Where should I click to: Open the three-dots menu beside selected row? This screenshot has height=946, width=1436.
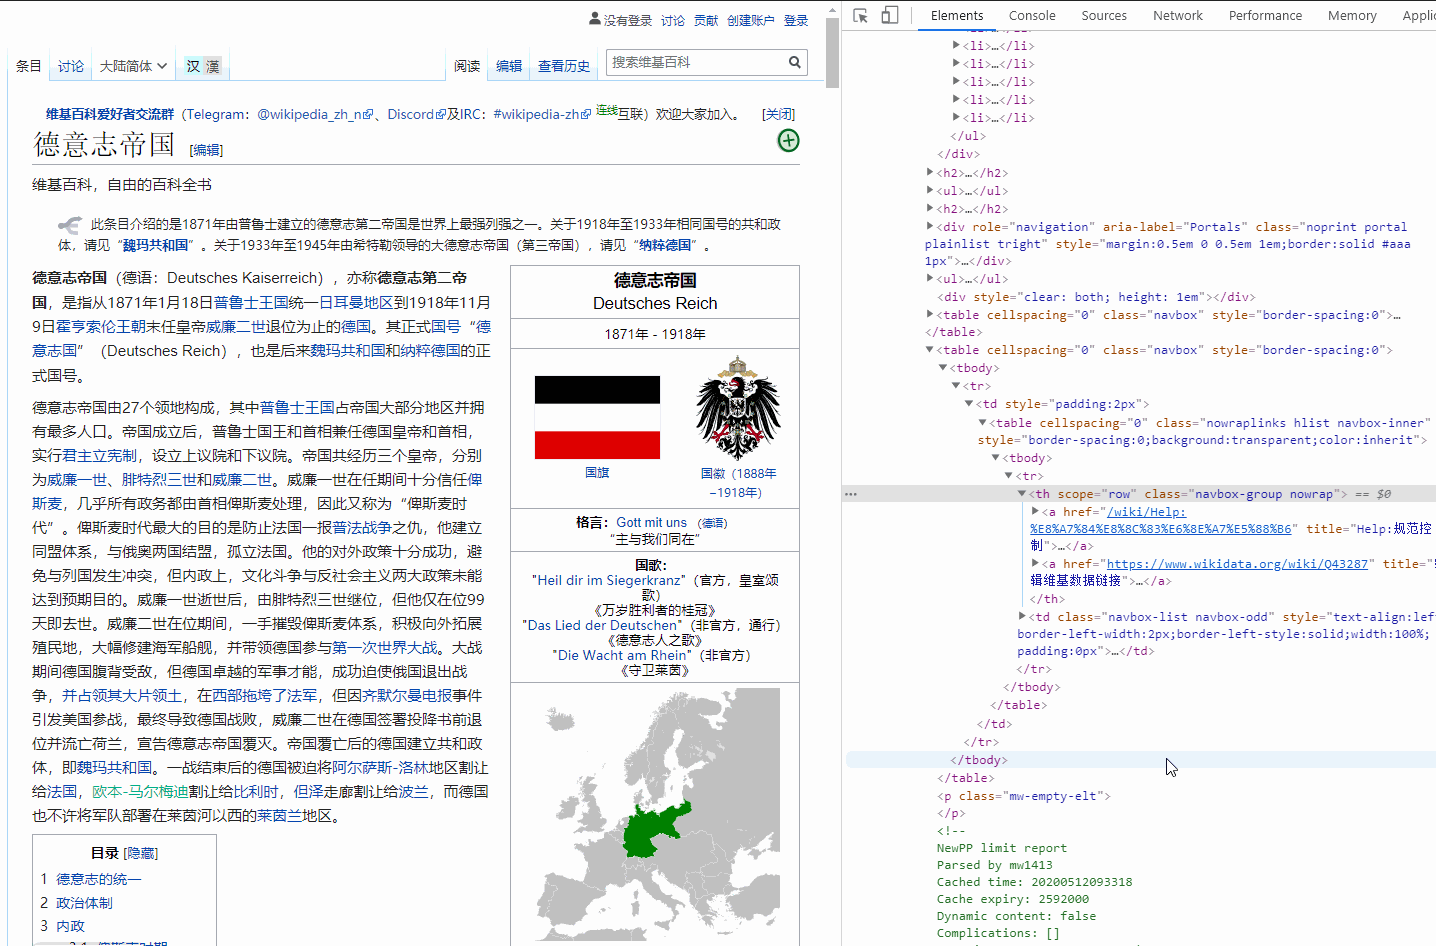[851, 494]
